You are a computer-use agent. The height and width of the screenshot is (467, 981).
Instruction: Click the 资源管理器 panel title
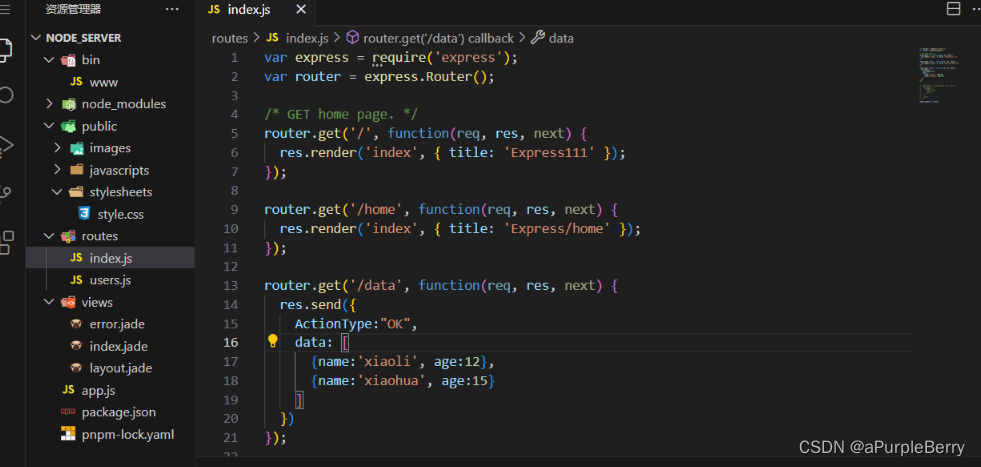tap(73, 9)
